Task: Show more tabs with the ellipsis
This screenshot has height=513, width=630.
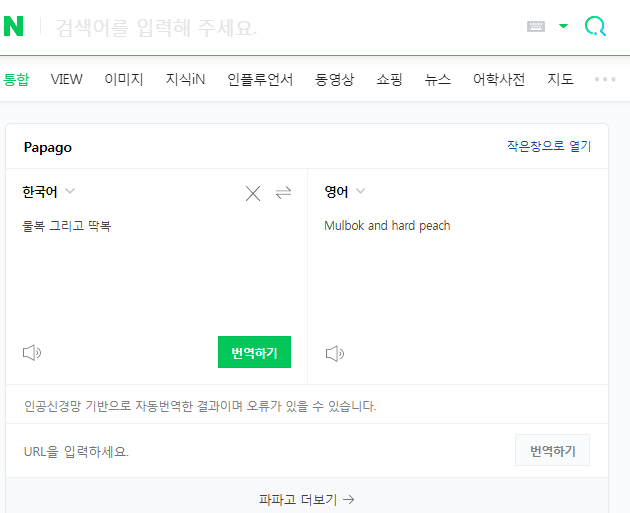Action: point(605,79)
